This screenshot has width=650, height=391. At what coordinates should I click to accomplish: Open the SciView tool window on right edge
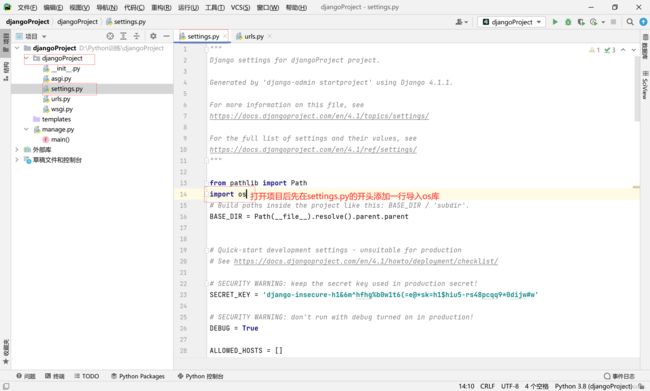pyautogui.click(x=645, y=85)
